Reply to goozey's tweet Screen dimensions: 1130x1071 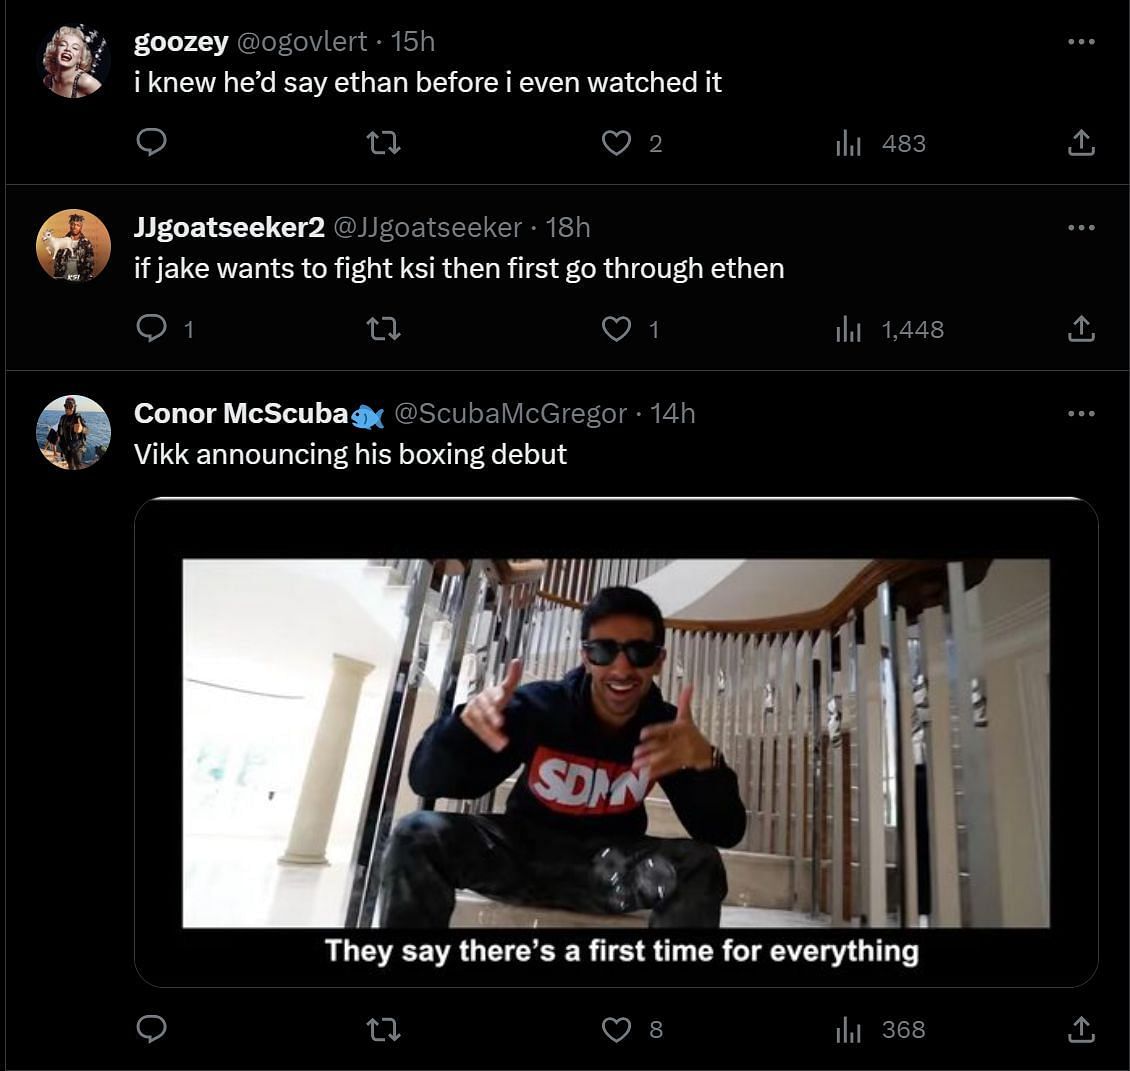point(151,143)
